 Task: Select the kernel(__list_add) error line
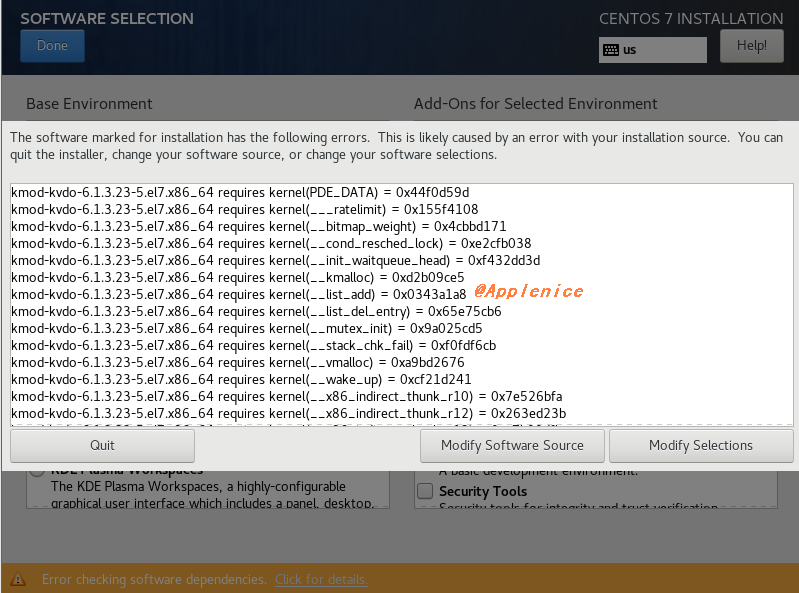238,294
